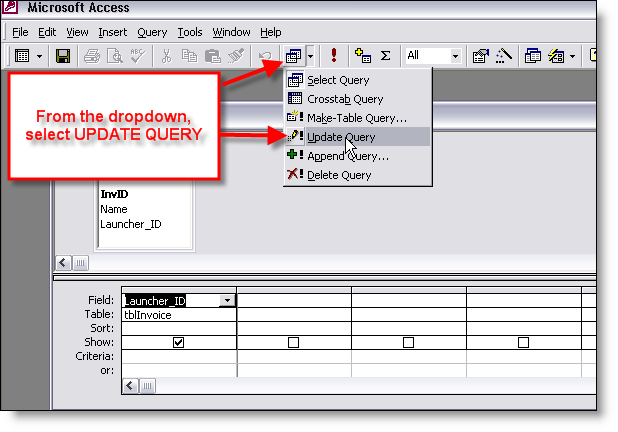The height and width of the screenshot is (432, 618).
Task: Run the Spelling check icon
Action: click(x=138, y=56)
